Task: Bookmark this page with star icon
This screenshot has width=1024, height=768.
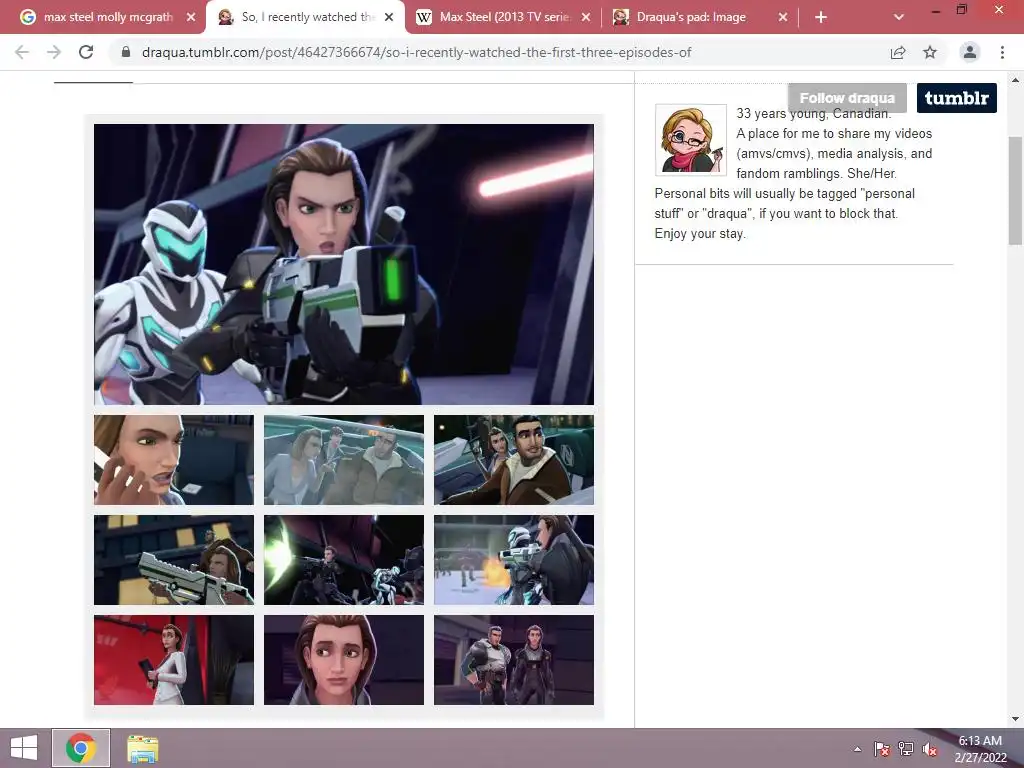Action: [x=930, y=52]
